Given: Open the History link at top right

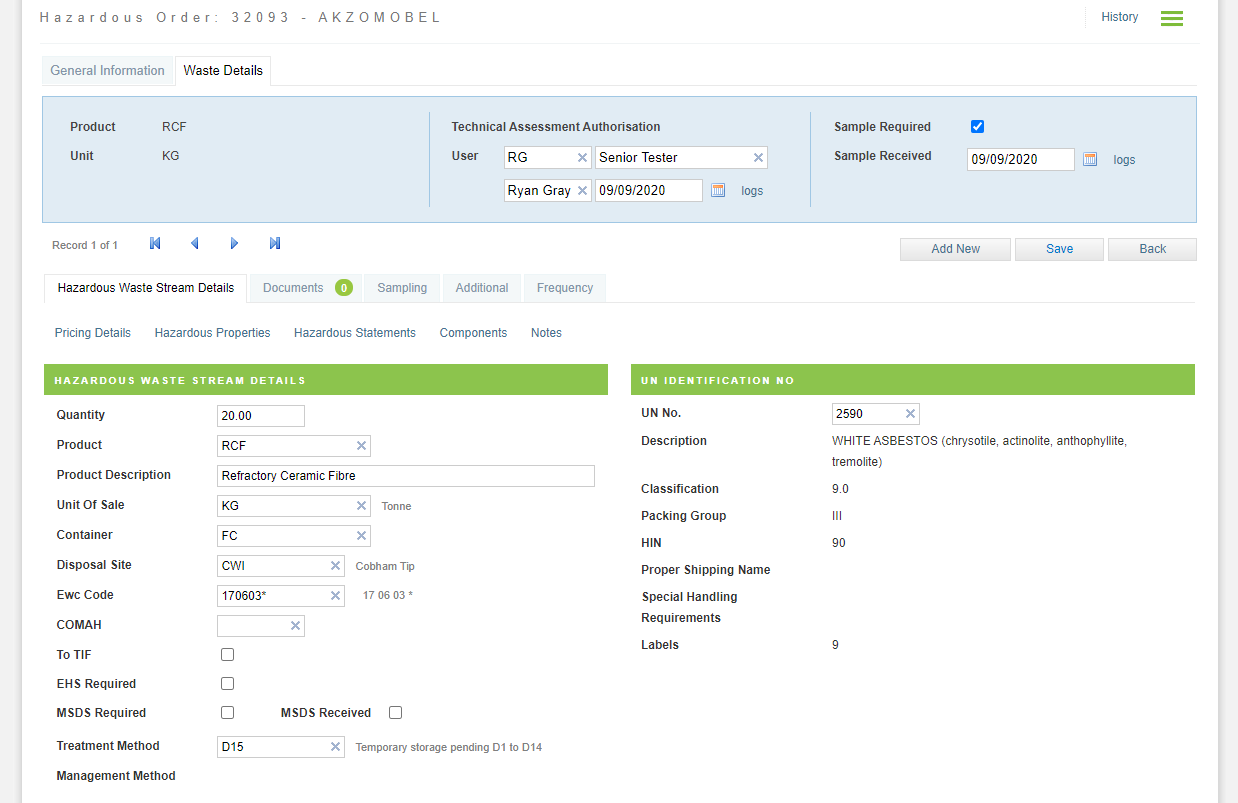Looking at the screenshot, I should pyautogui.click(x=1119, y=17).
